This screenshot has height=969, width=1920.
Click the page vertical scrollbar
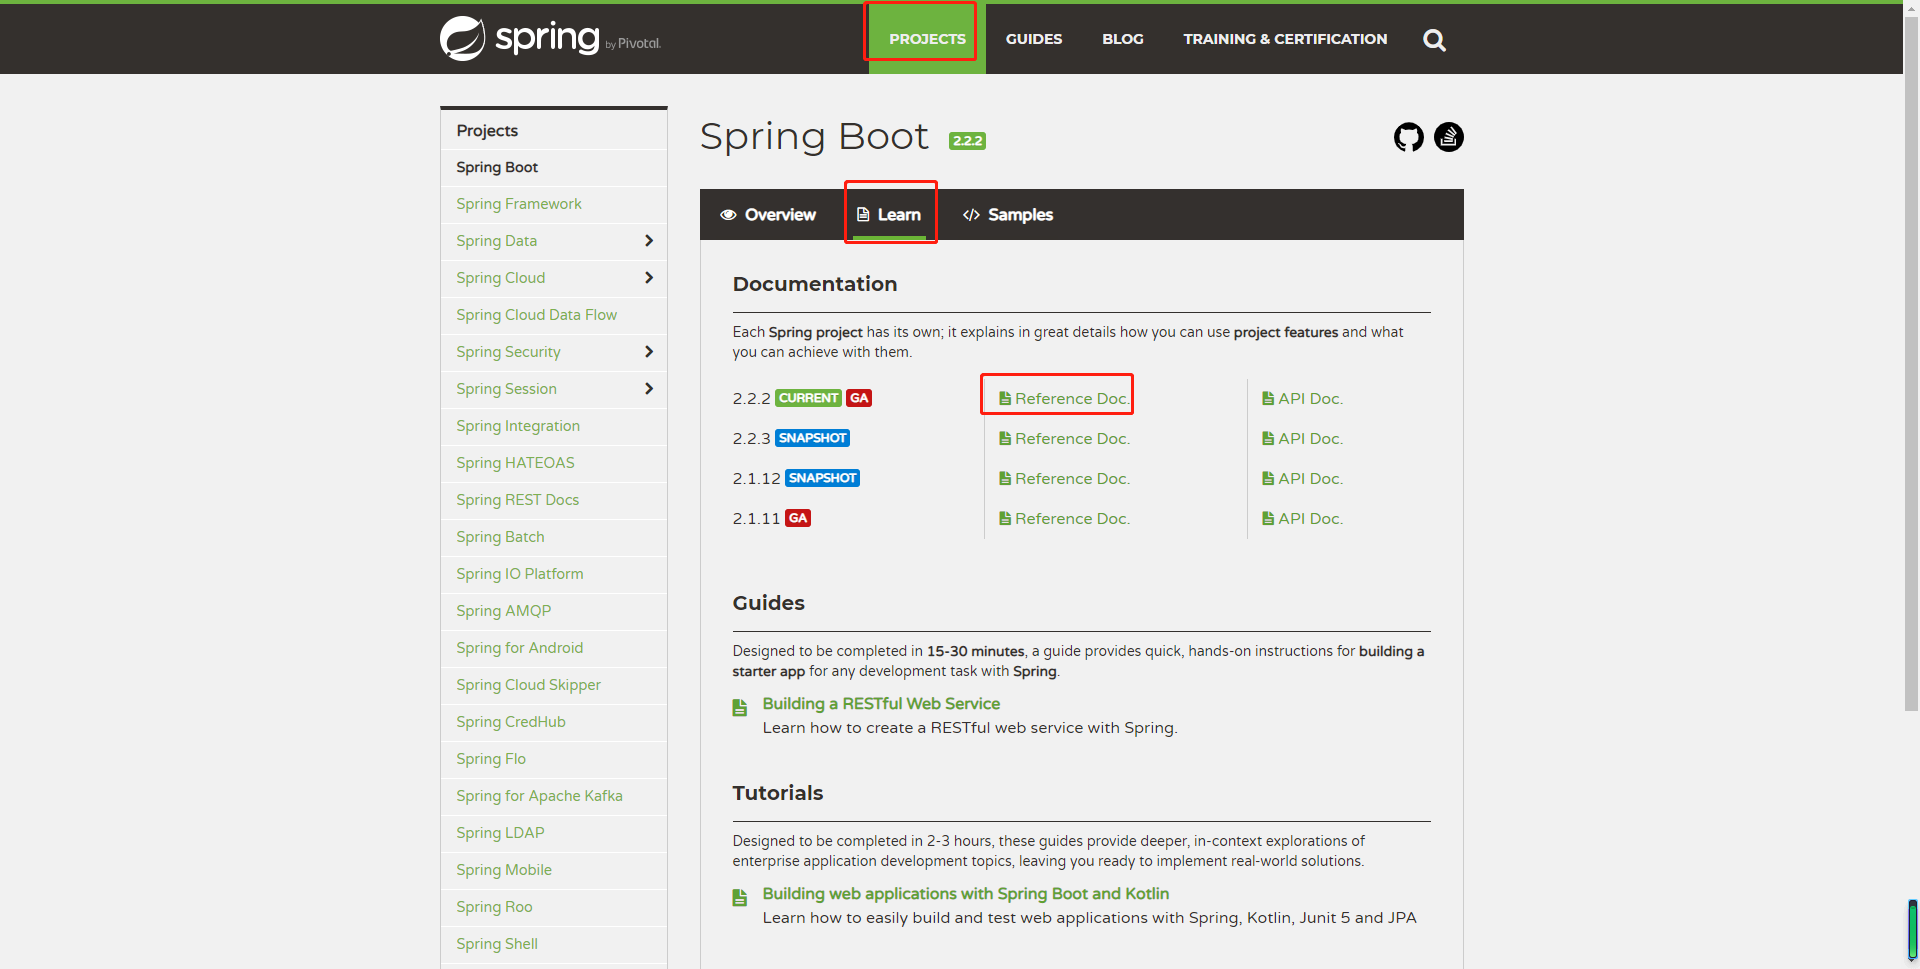click(x=1911, y=360)
